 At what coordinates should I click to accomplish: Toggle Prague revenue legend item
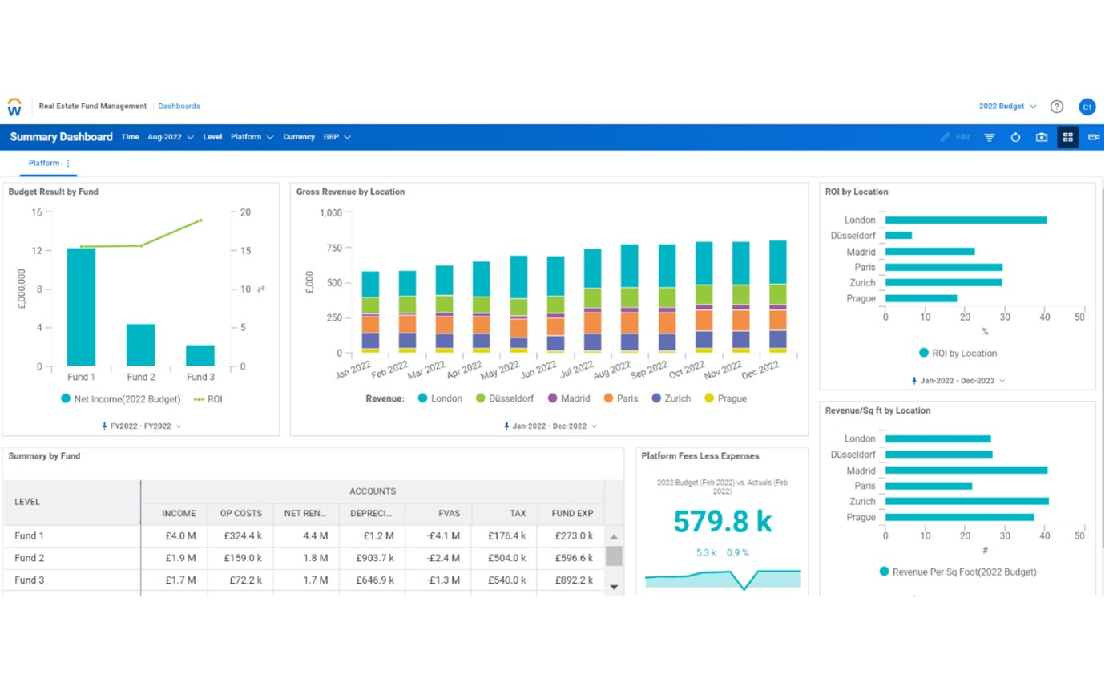coord(725,399)
